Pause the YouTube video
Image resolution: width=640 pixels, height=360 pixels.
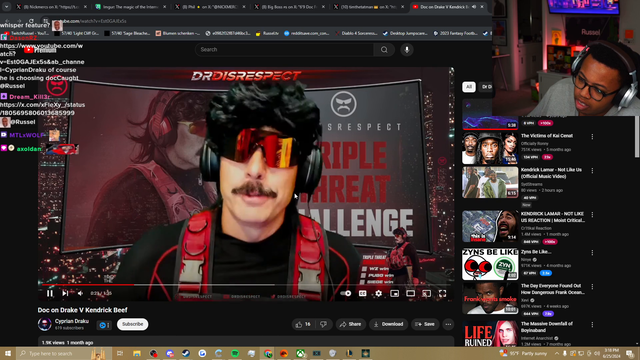click(50, 293)
